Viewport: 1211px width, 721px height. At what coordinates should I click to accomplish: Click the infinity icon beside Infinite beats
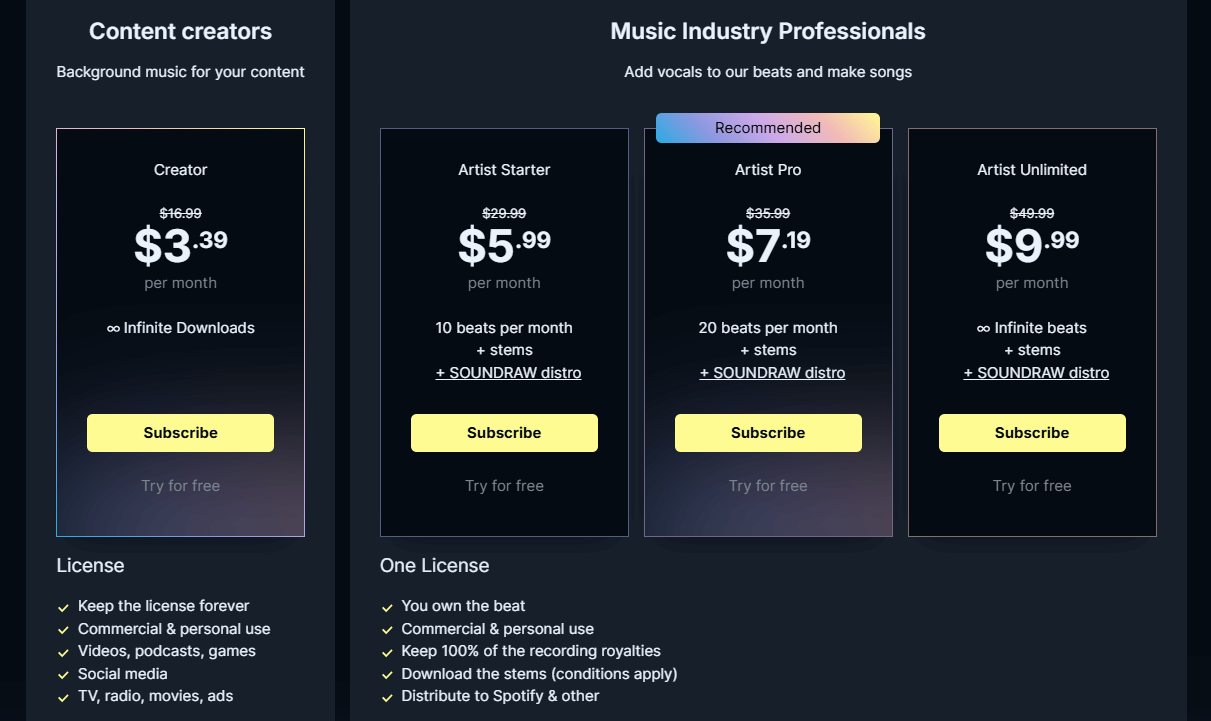tap(984, 328)
